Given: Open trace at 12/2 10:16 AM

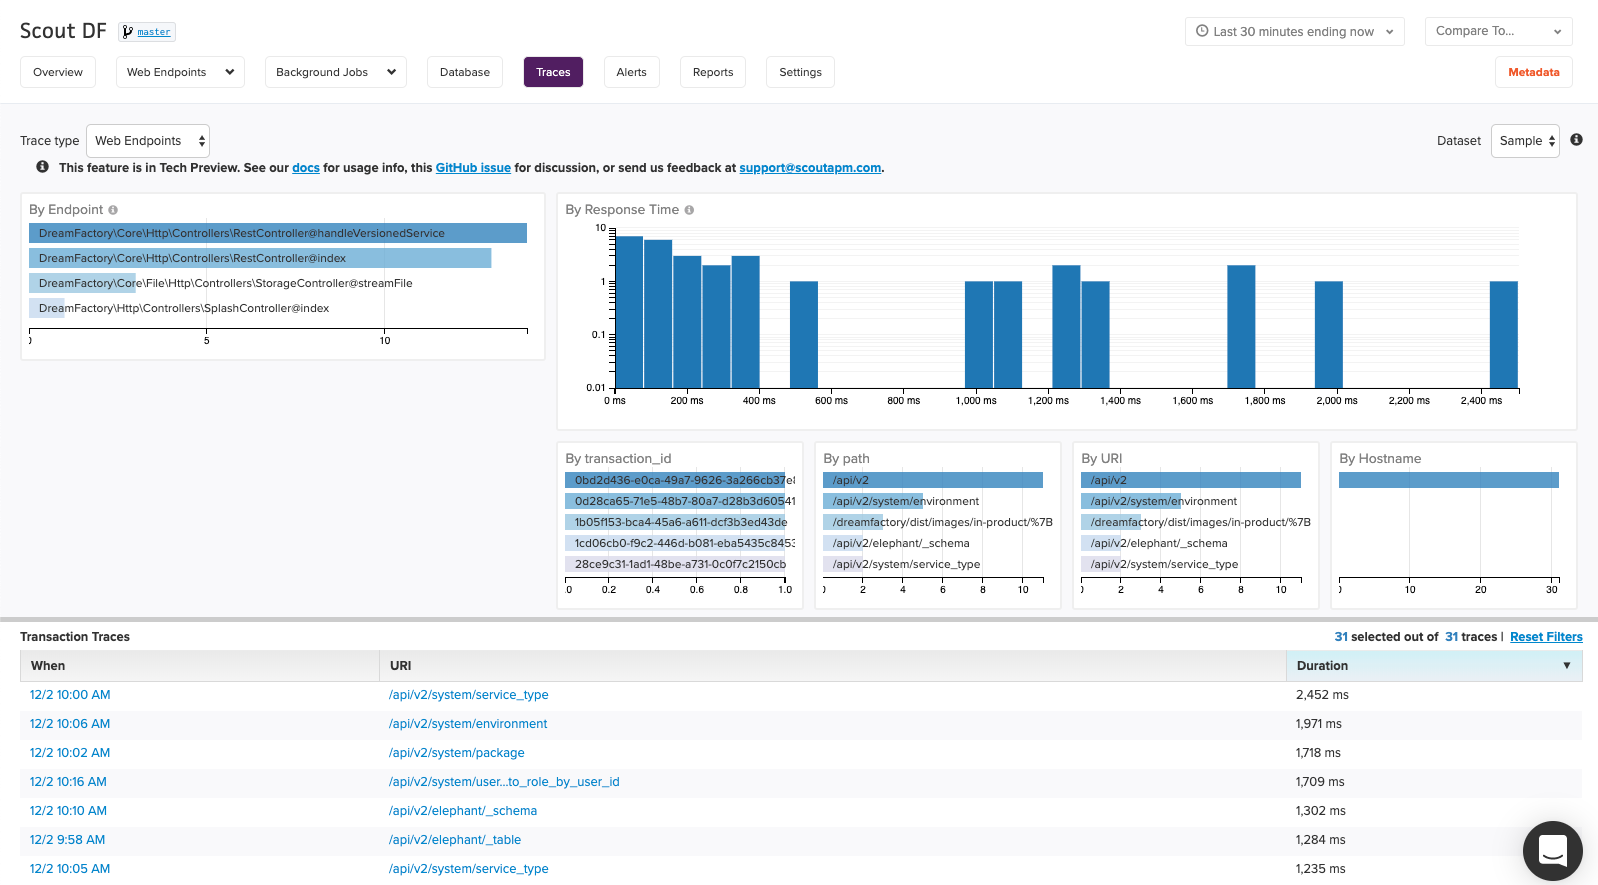Looking at the screenshot, I should pos(68,782).
